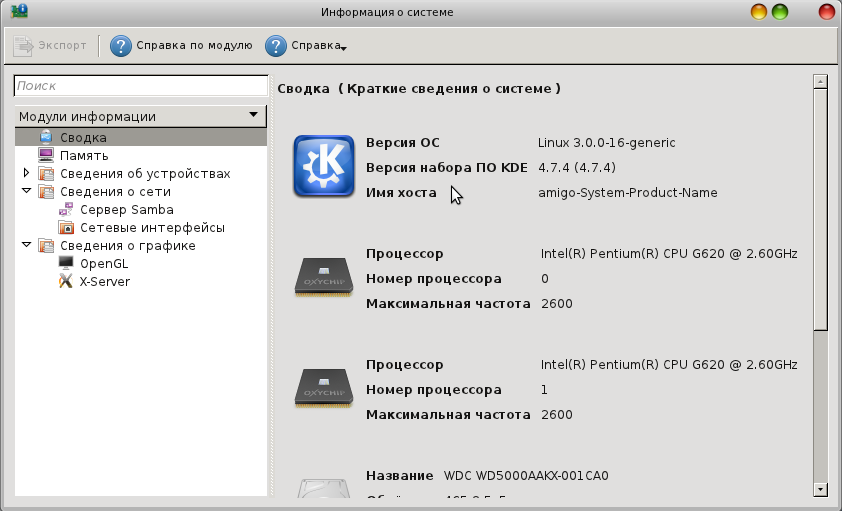Click the Название label
The image size is (842, 511).
tap(400, 476)
